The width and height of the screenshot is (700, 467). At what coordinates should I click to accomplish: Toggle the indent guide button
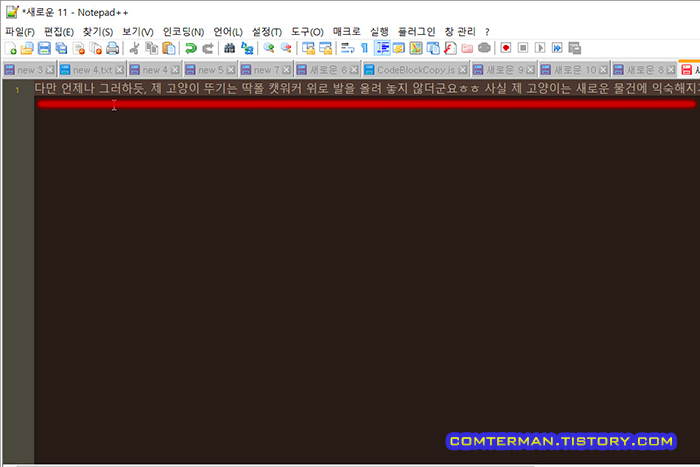click(x=382, y=48)
